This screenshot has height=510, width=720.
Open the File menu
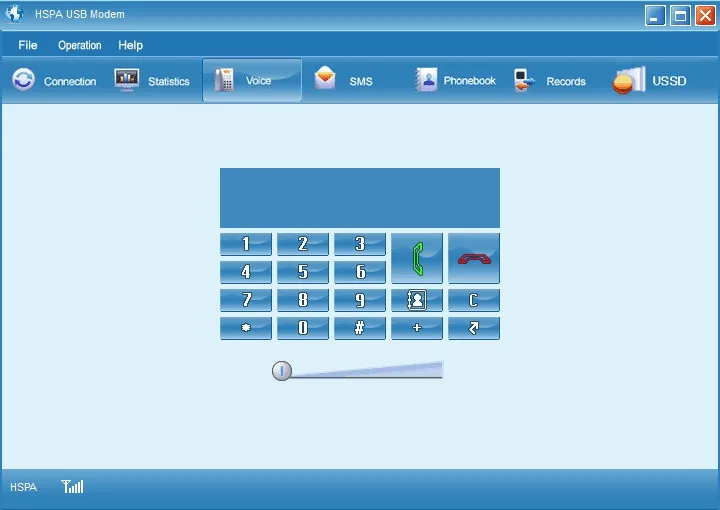(x=28, y=45)
